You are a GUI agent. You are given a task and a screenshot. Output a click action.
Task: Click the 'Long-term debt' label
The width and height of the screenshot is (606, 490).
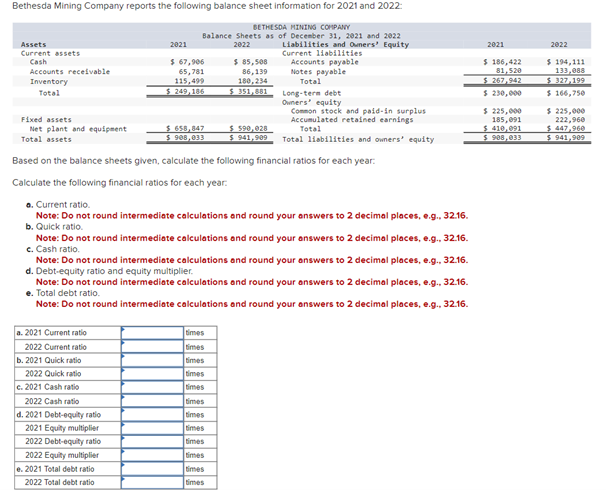pyautogui.click(x=312, y=93)
